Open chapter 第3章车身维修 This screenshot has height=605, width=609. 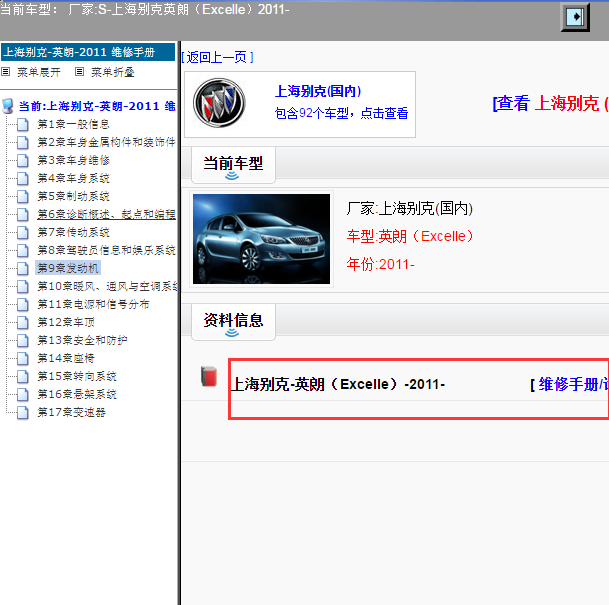[73, 160]
